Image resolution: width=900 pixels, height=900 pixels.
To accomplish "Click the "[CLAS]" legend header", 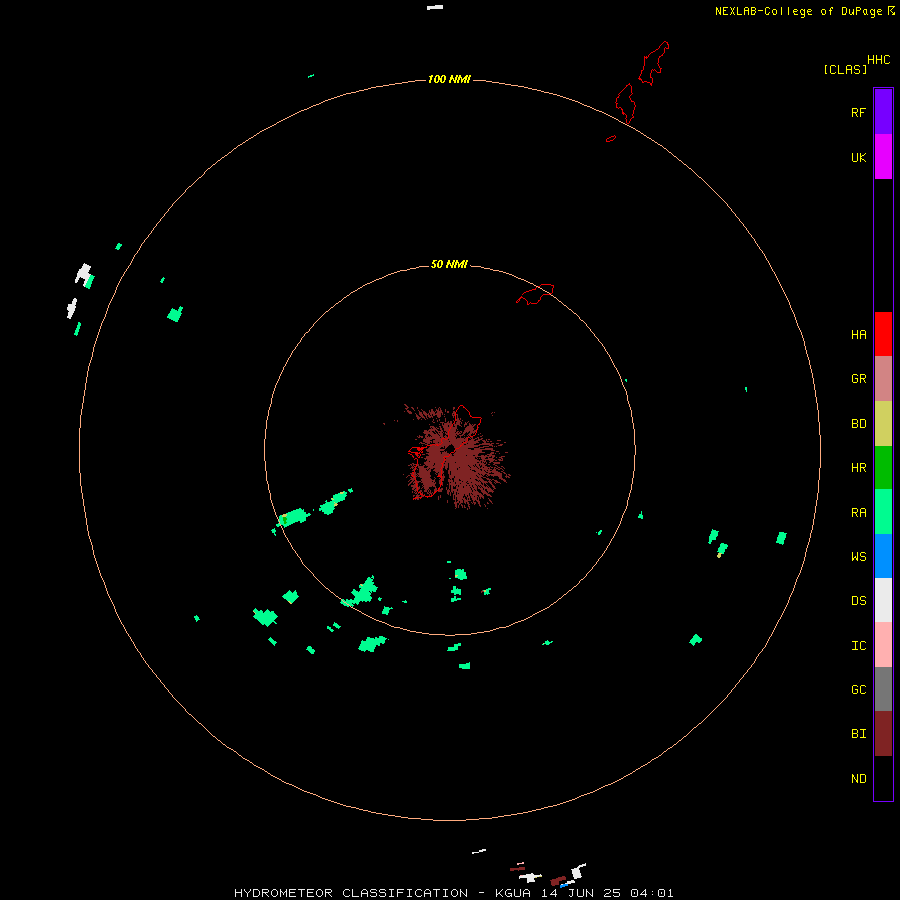I will [845, 69].
